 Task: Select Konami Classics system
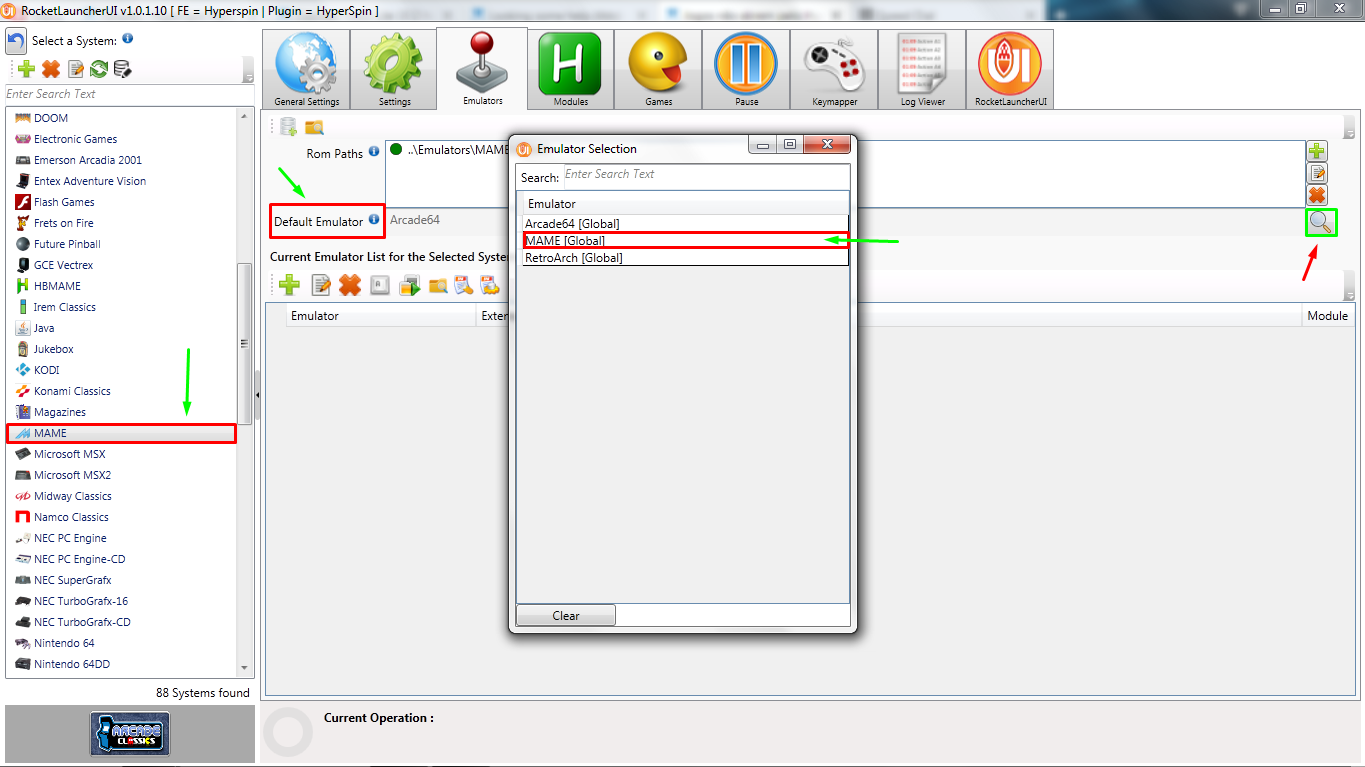121,391
